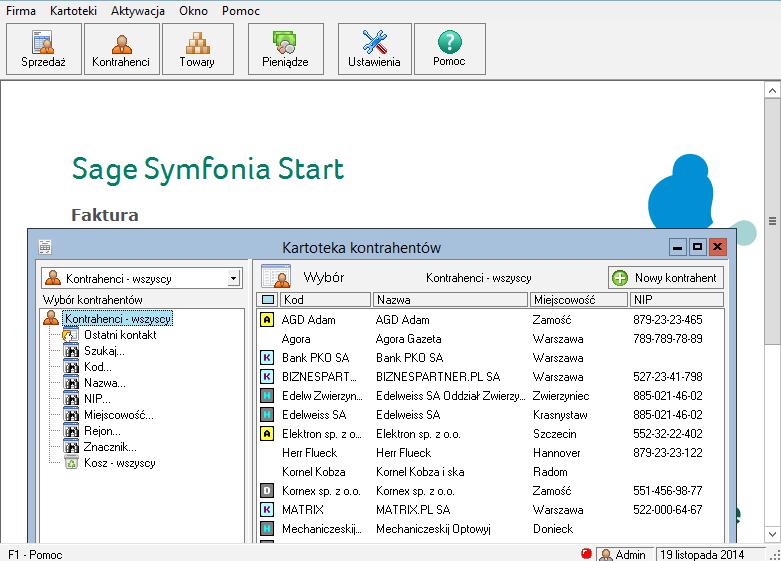
Task: Click the H marker of Mechaniczeskij row
Action: (x=267, y=529)
